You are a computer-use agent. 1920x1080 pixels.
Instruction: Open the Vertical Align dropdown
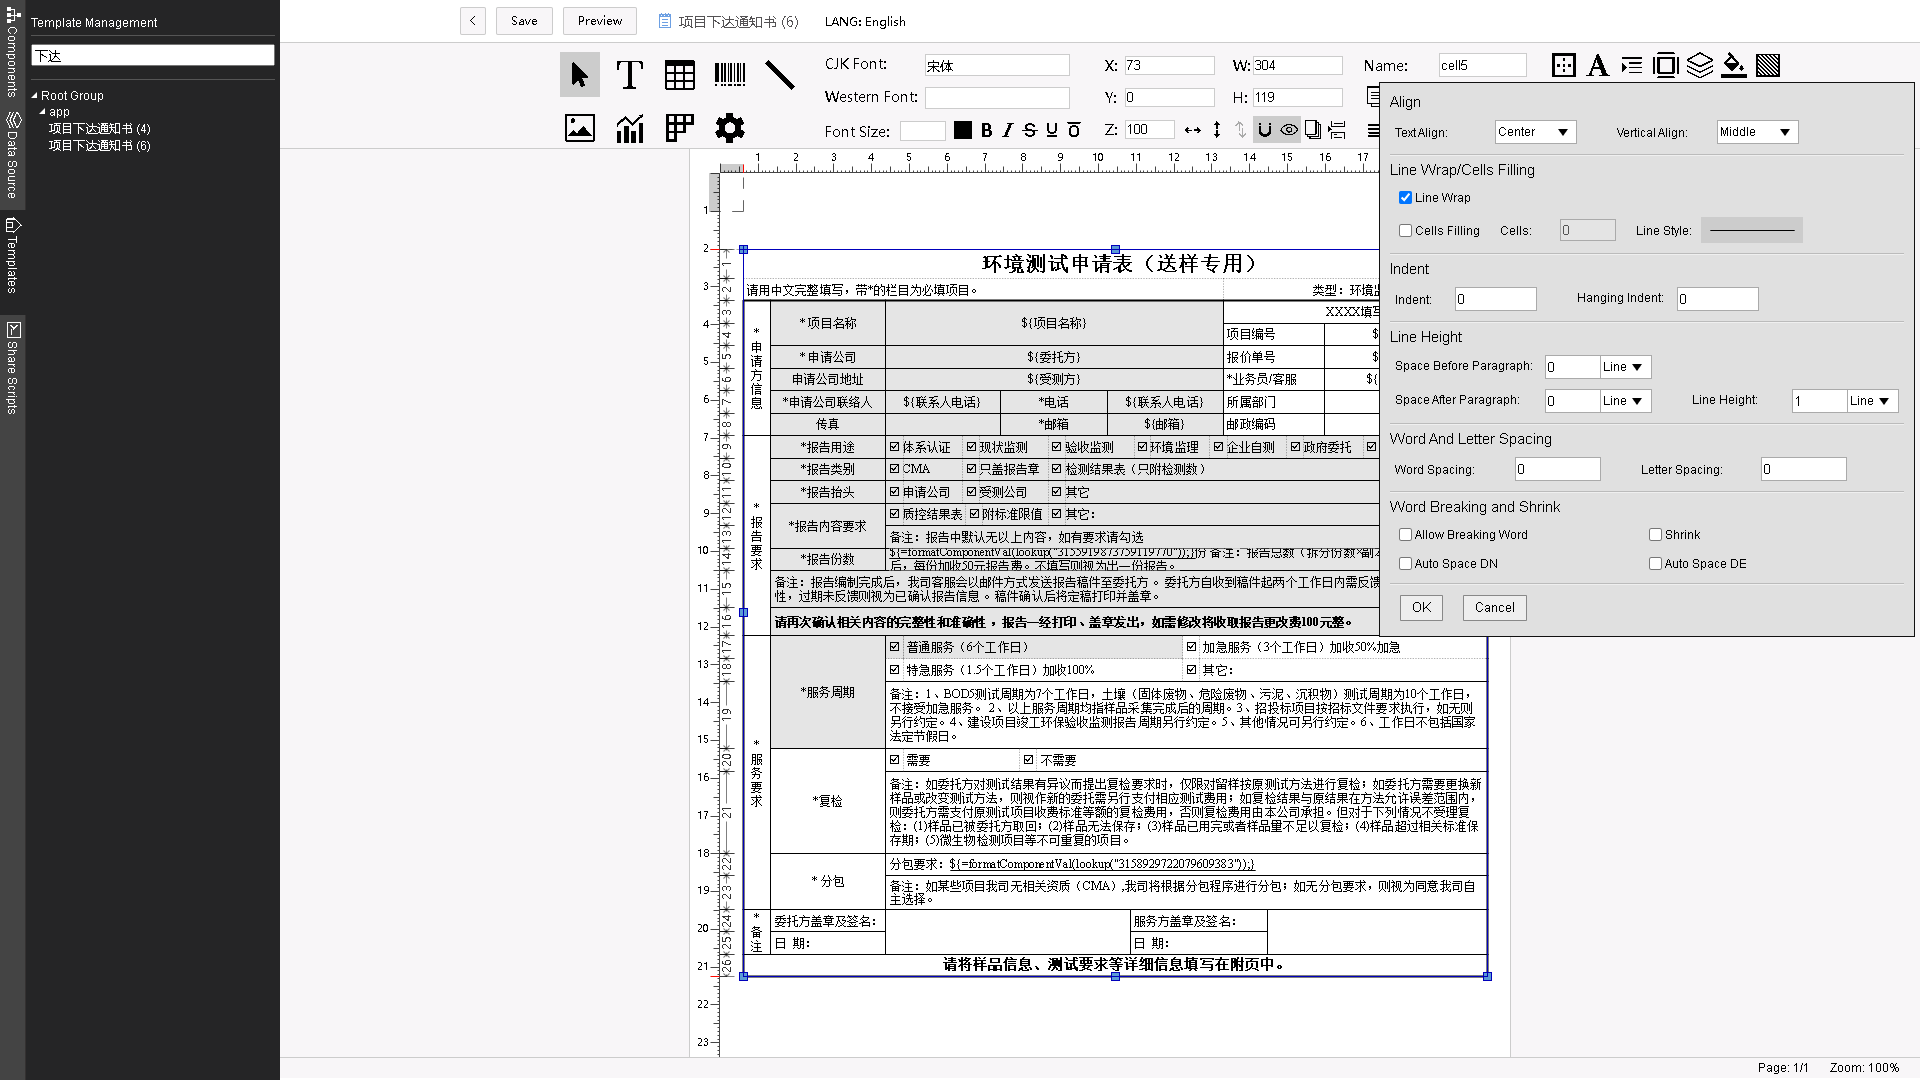(1757, 132)
